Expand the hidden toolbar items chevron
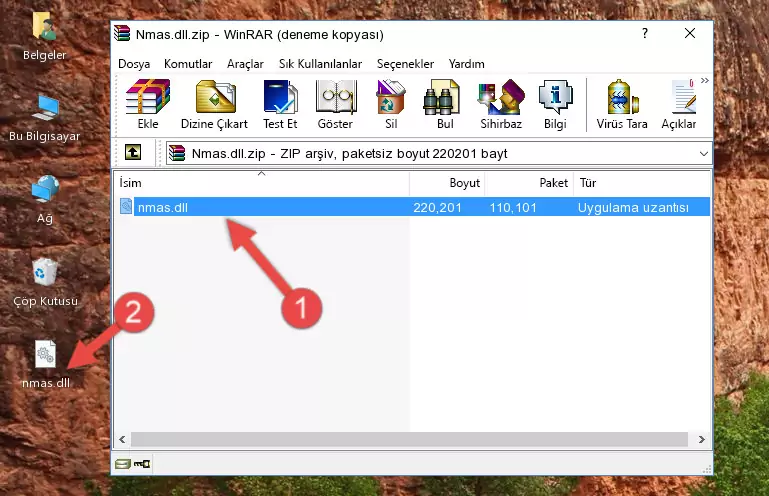Screen dimensions: 769x496 [x=705, y=80]
